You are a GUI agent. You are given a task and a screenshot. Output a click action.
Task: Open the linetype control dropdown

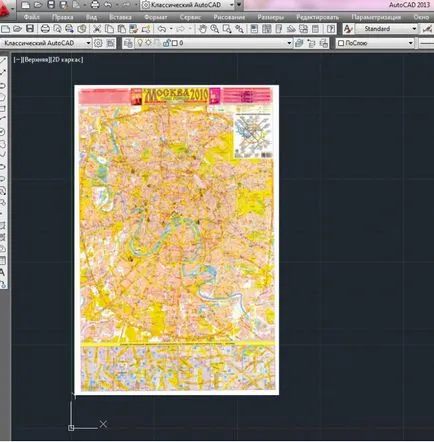point(426,43)
